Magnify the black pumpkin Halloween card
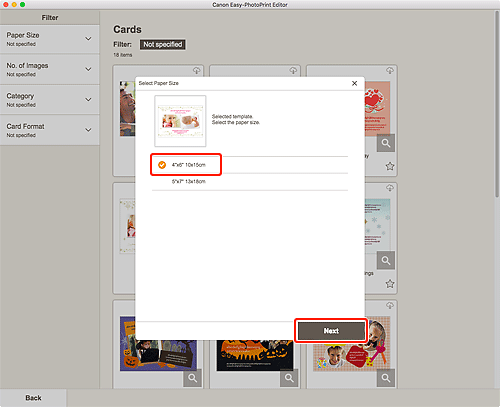The width and height of the screenshot is (500, 407). pos(289,378)
